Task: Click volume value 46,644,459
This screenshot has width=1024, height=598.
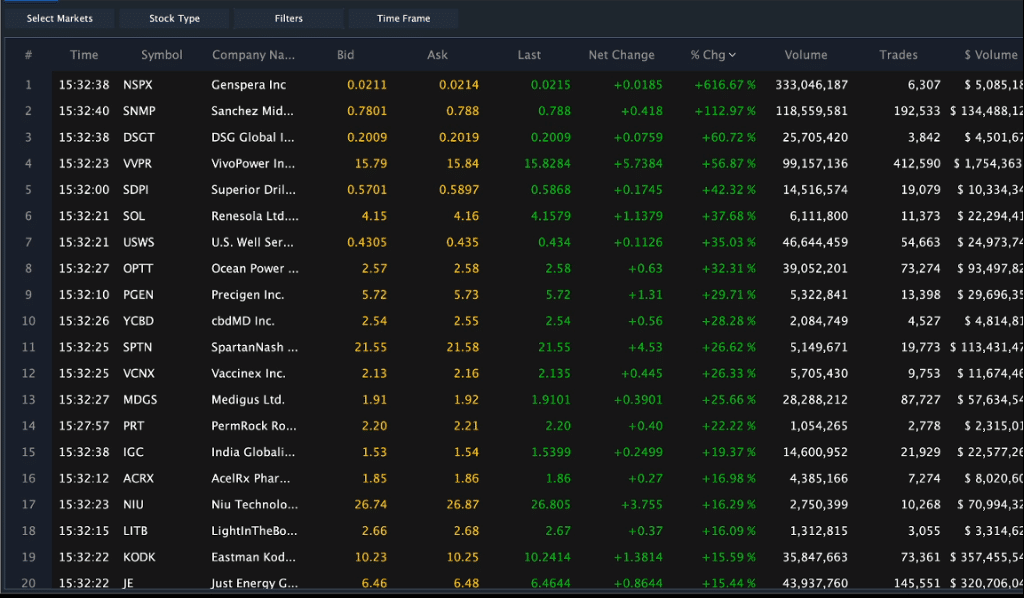Action: tap(816, 242)
